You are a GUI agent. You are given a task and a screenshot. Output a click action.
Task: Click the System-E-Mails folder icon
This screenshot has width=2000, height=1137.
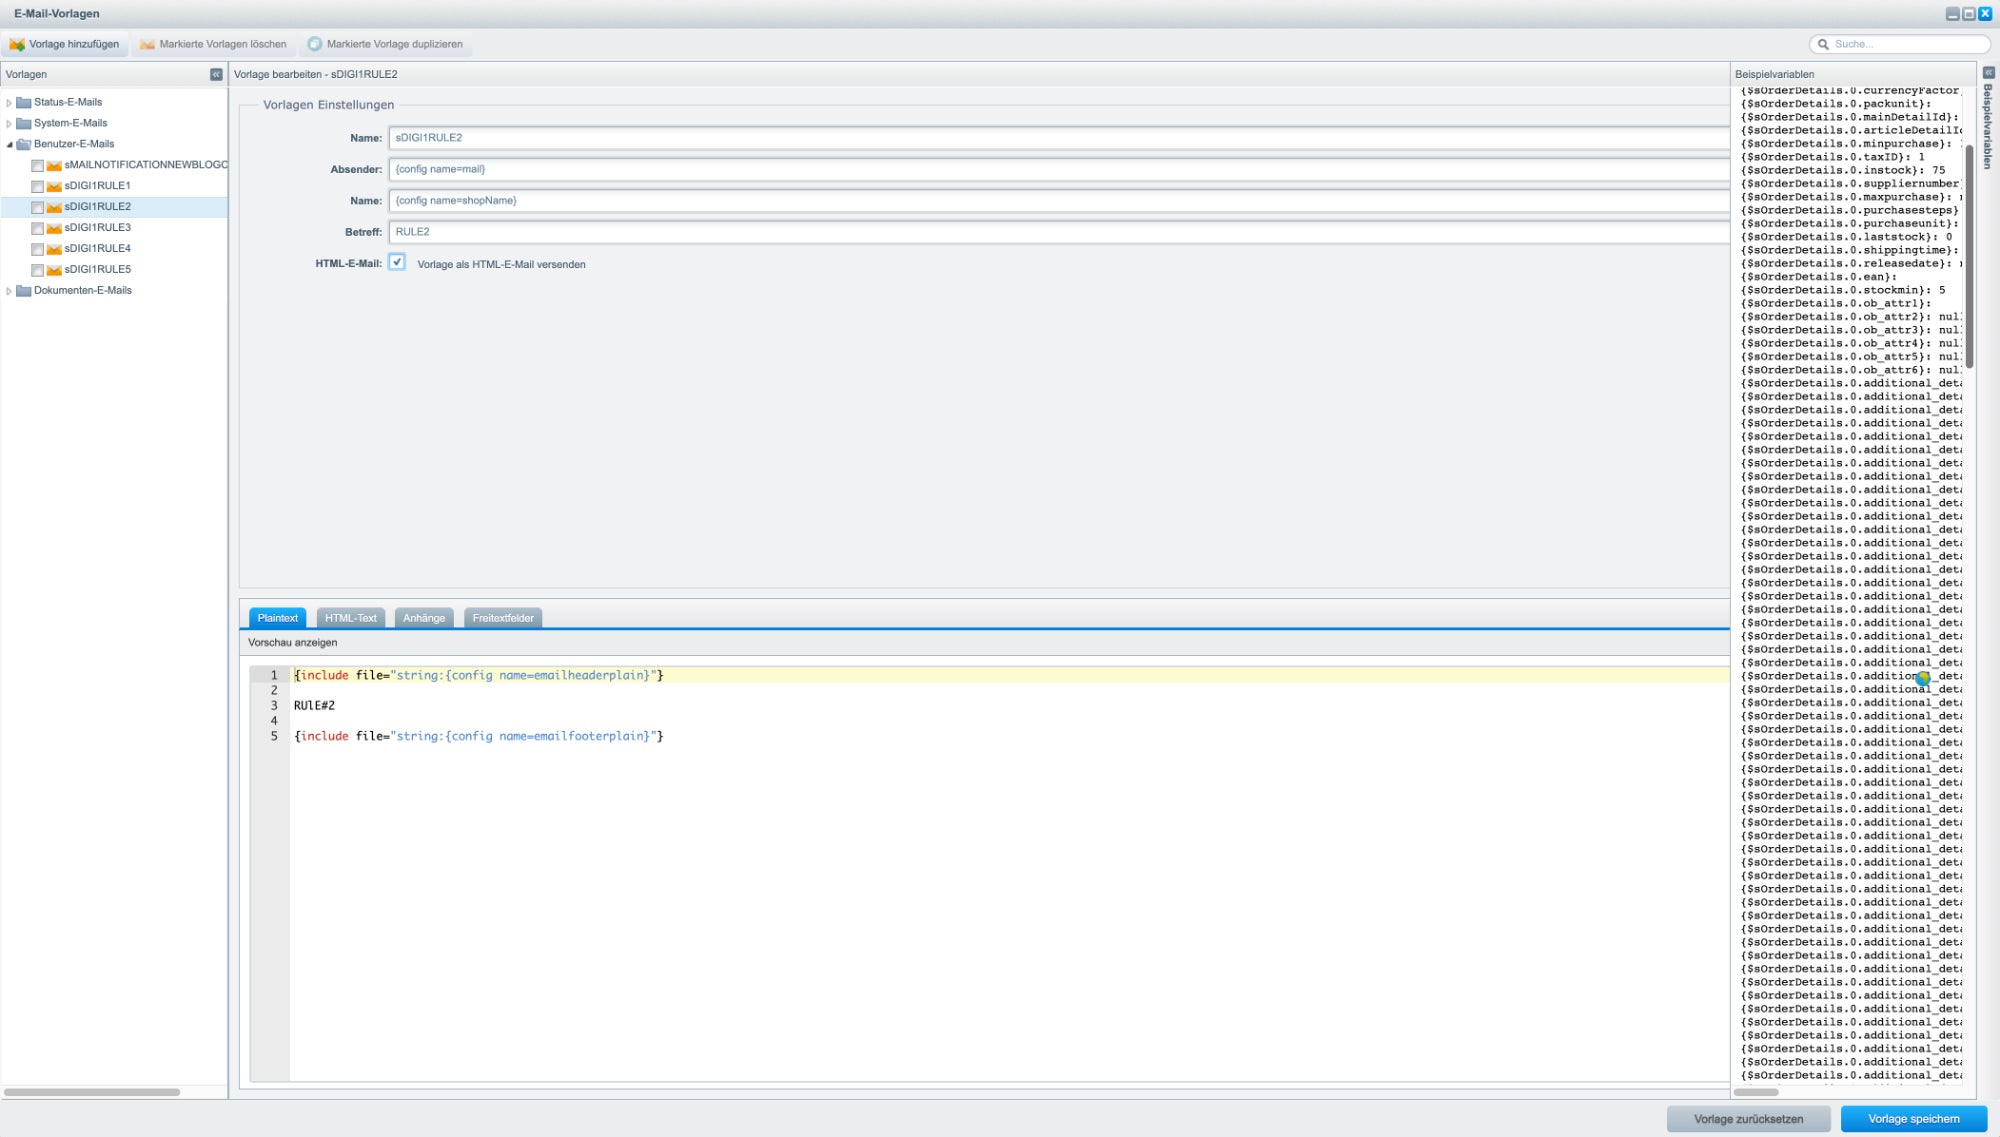tap(24, 123)
